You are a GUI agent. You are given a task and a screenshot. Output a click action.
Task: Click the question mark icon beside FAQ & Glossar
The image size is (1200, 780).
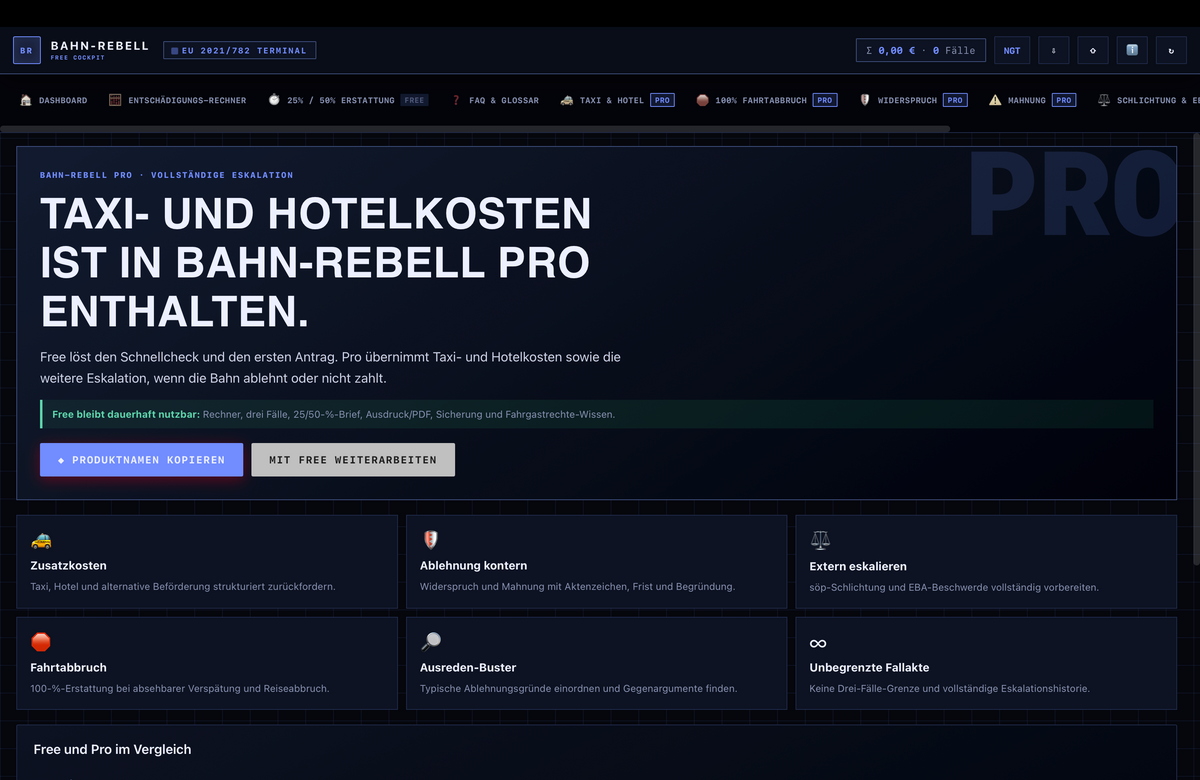click(456, 100)
